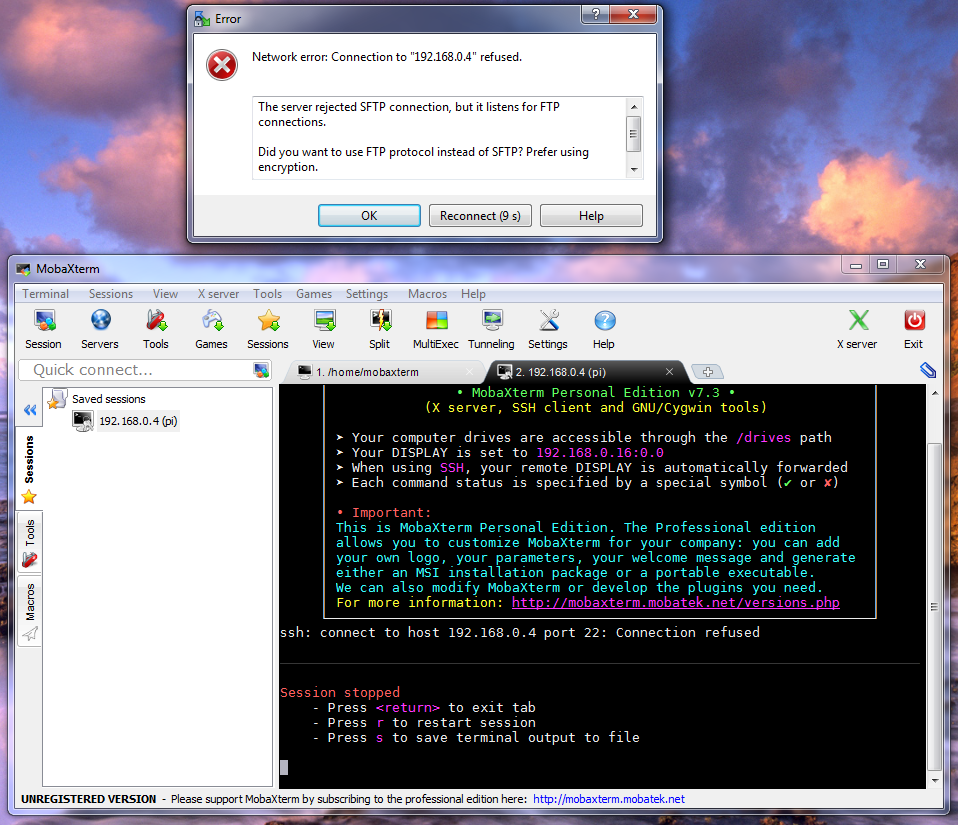Click the error message scrollbar thumb
Image resolution: width=958 pixels, height=825 pixels.
point(634,134)
